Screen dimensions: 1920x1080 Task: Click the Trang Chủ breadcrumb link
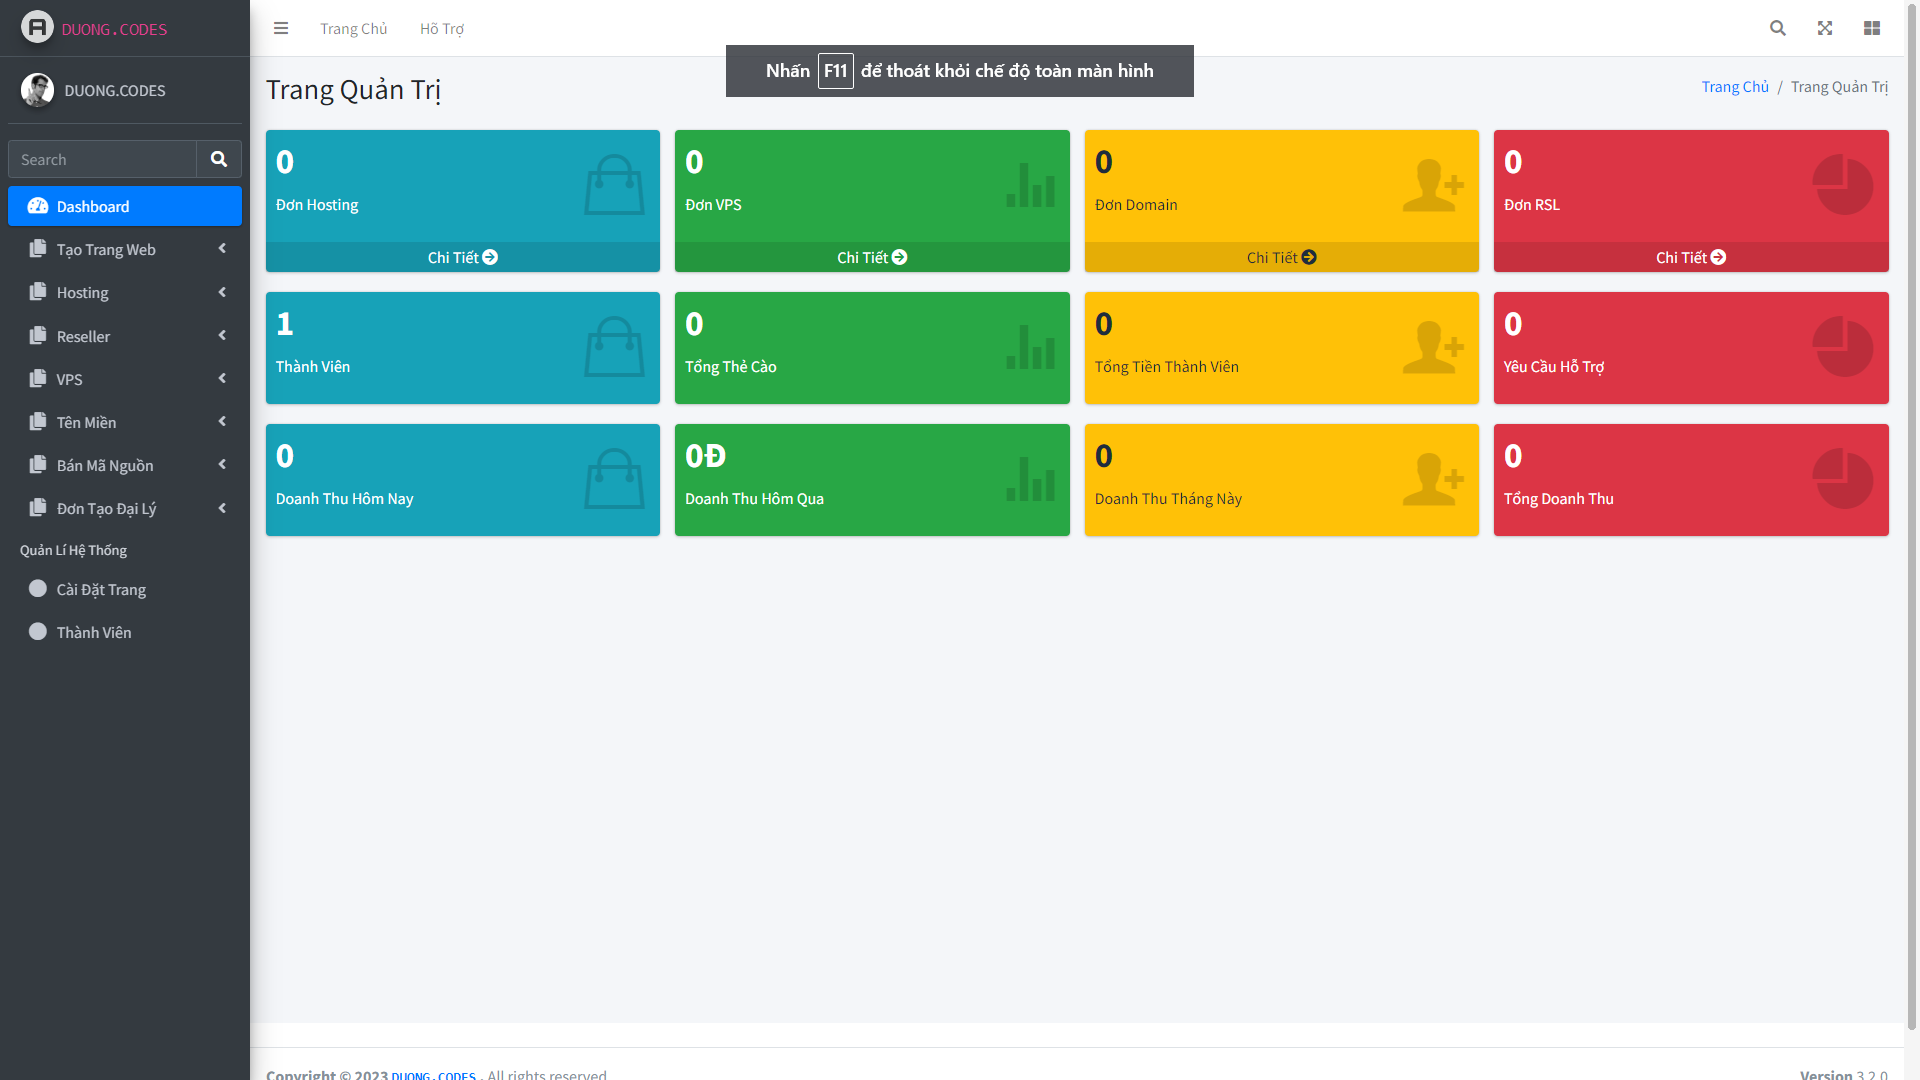1734,87
